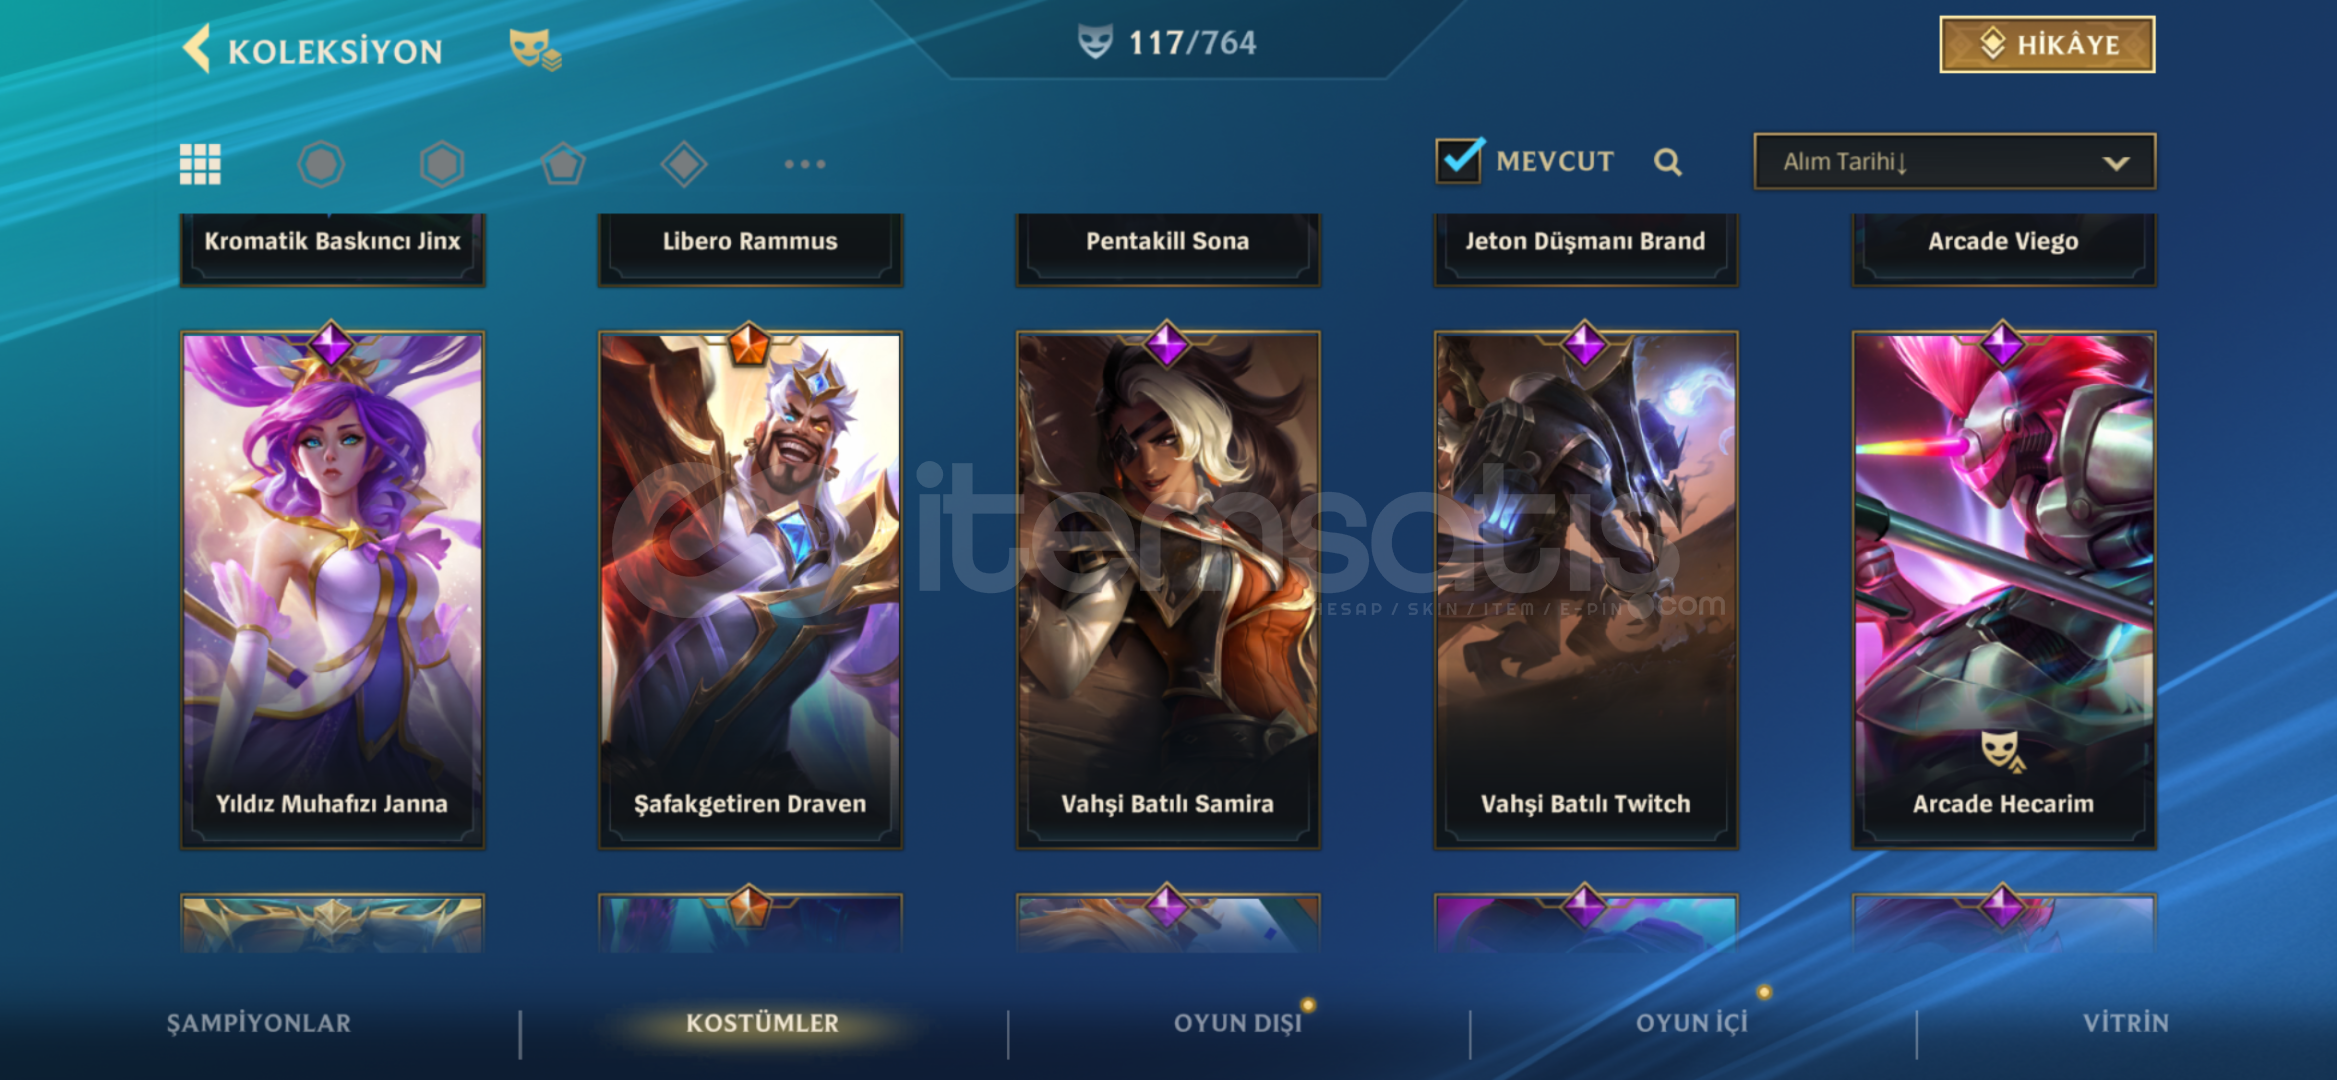Select the grid view all skins filter
2337x1080 pixels.
coord(200,164)
